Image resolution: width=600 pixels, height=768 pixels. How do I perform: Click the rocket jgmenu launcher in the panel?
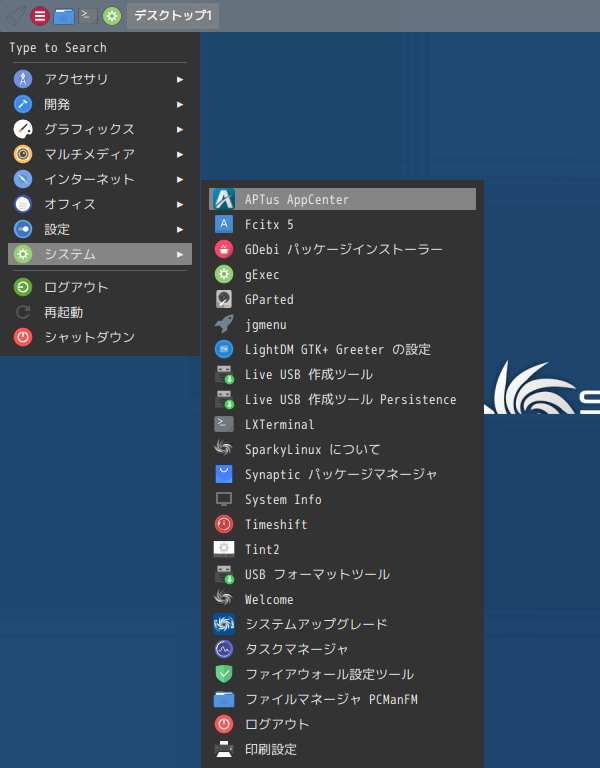click(16, 16)
